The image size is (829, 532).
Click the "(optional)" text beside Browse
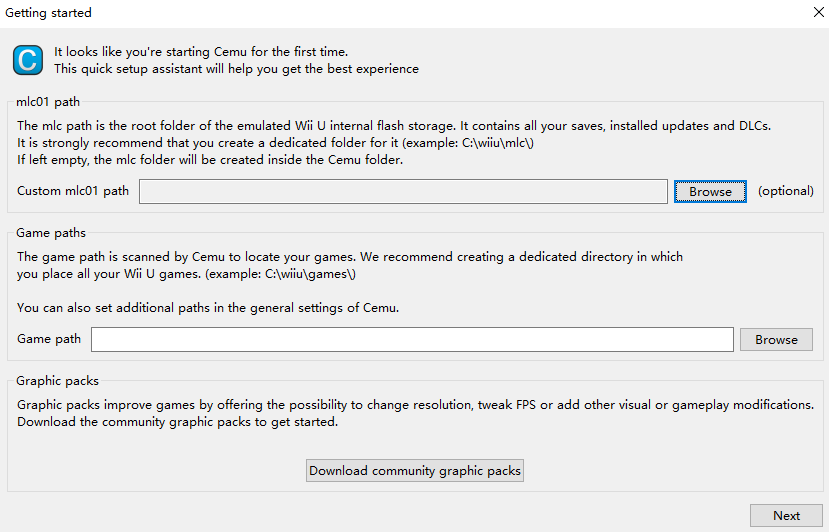click(x=785, y=191)
